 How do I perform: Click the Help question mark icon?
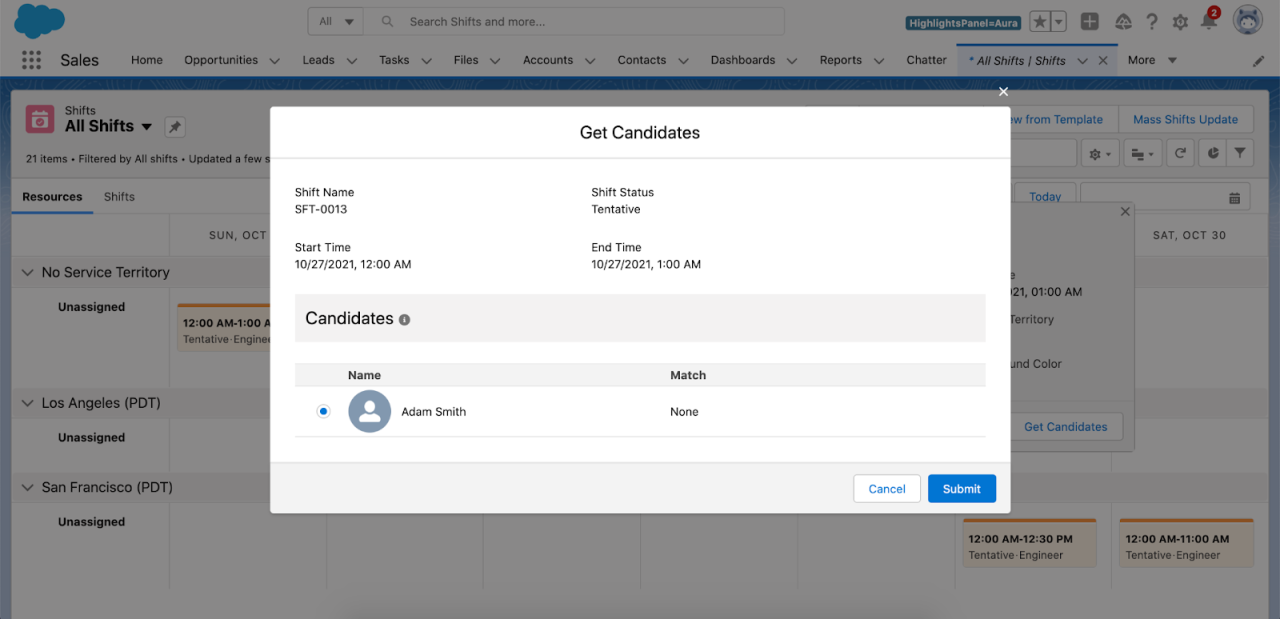(1152, 22)
